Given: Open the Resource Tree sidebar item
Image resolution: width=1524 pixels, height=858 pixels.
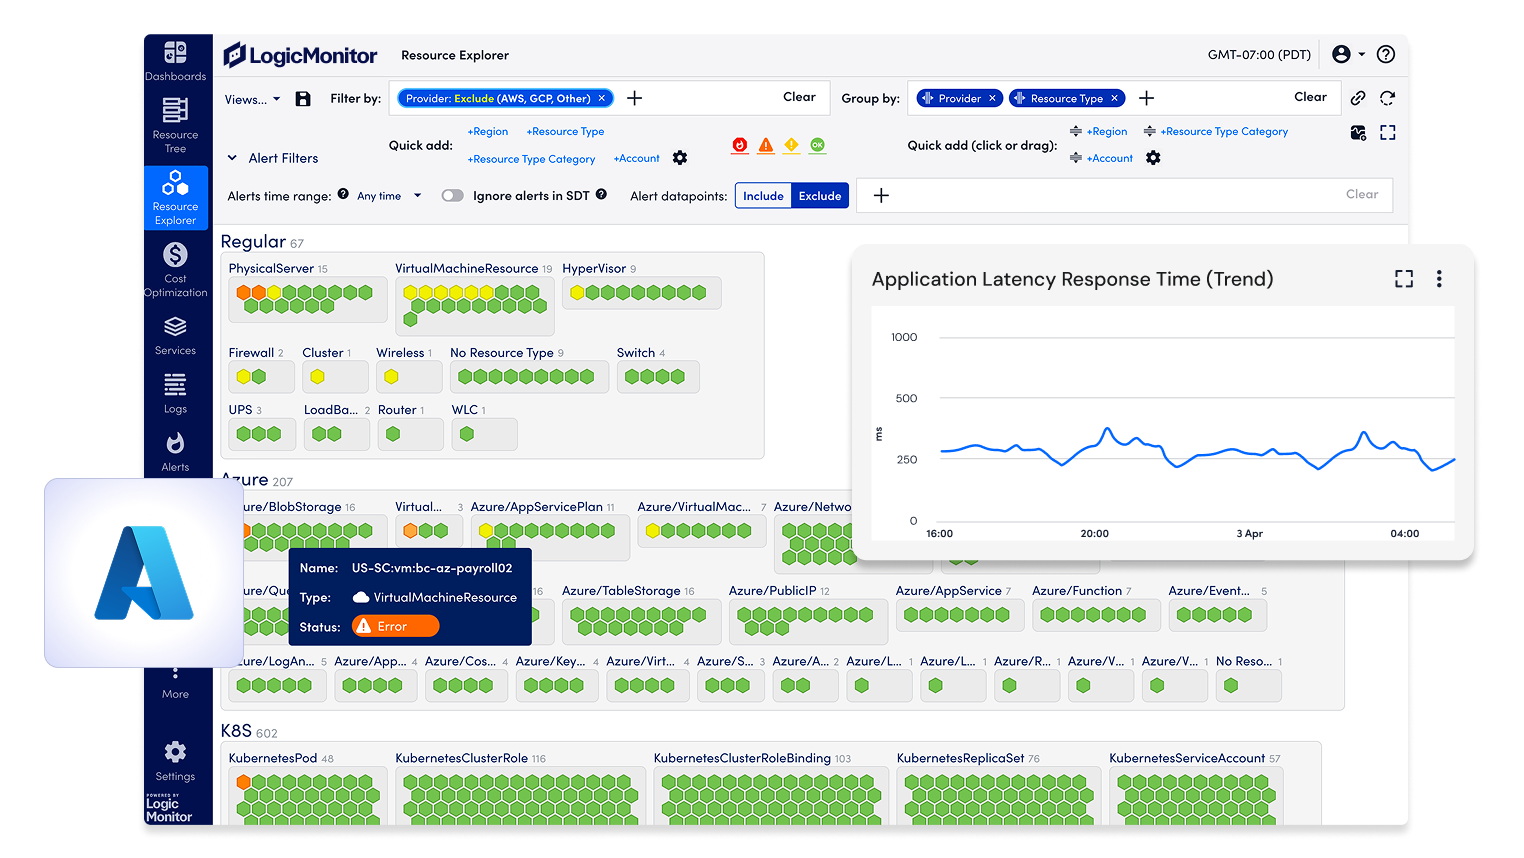Looking at the screenshot, I should [175, 125].
